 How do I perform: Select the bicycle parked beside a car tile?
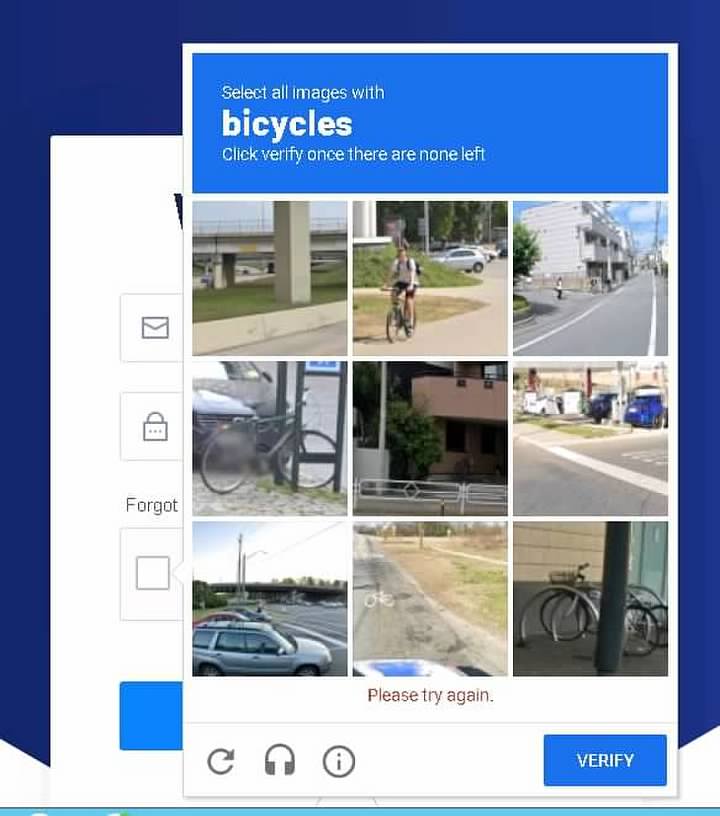[269, 439]
